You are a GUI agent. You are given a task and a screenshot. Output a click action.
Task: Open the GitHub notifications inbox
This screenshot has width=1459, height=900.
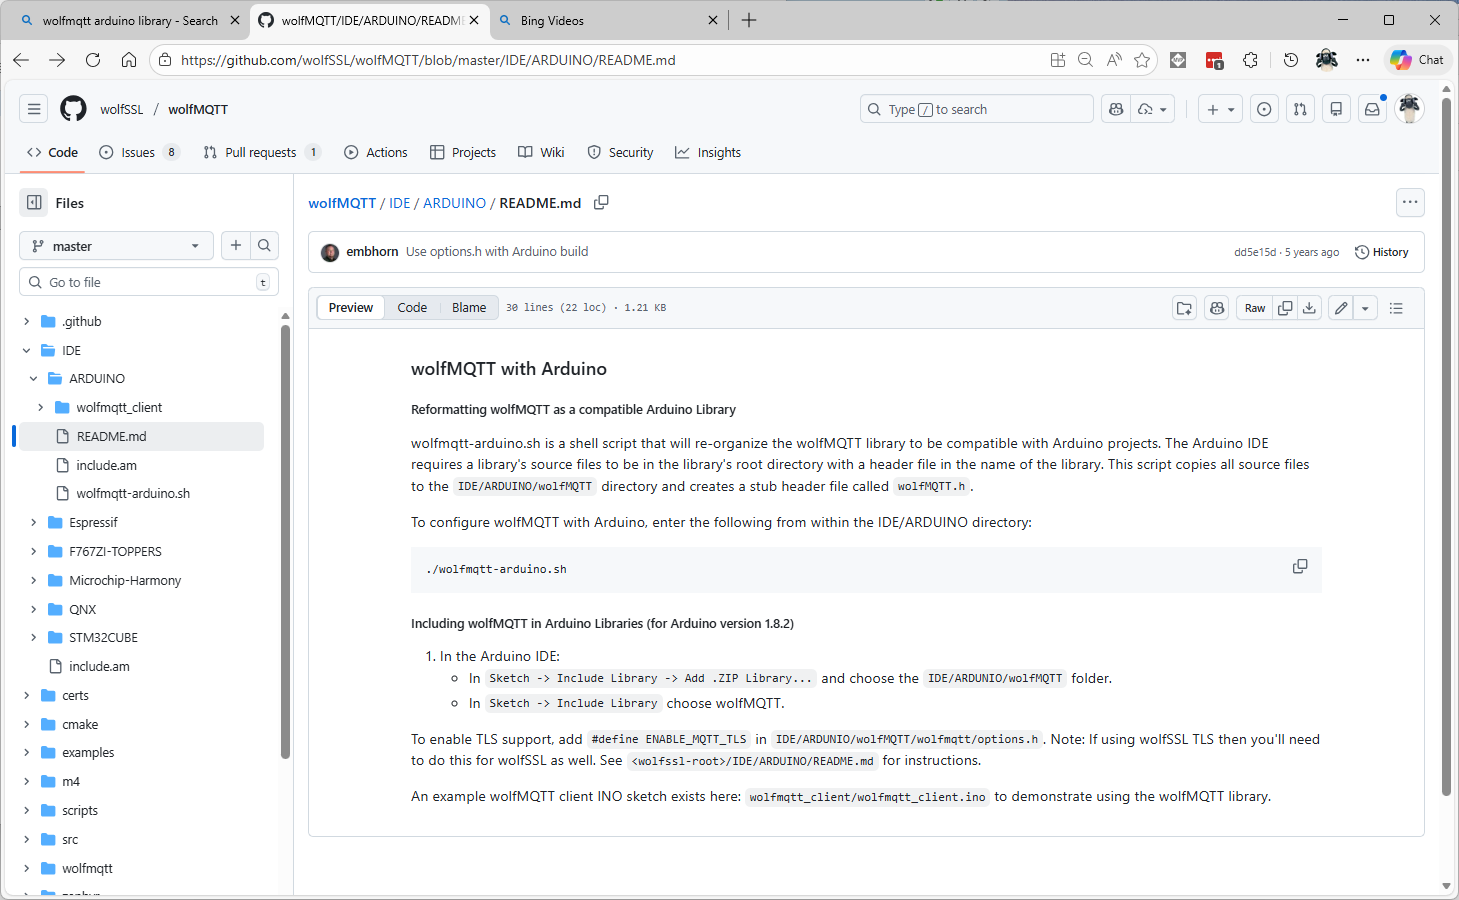tap(1372, 109)
